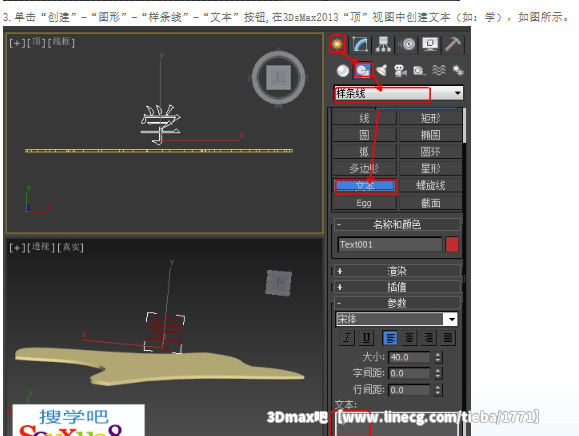579x436 pixels.
Task: Open the 宋体 font dropdown
Action: [397, 319]
